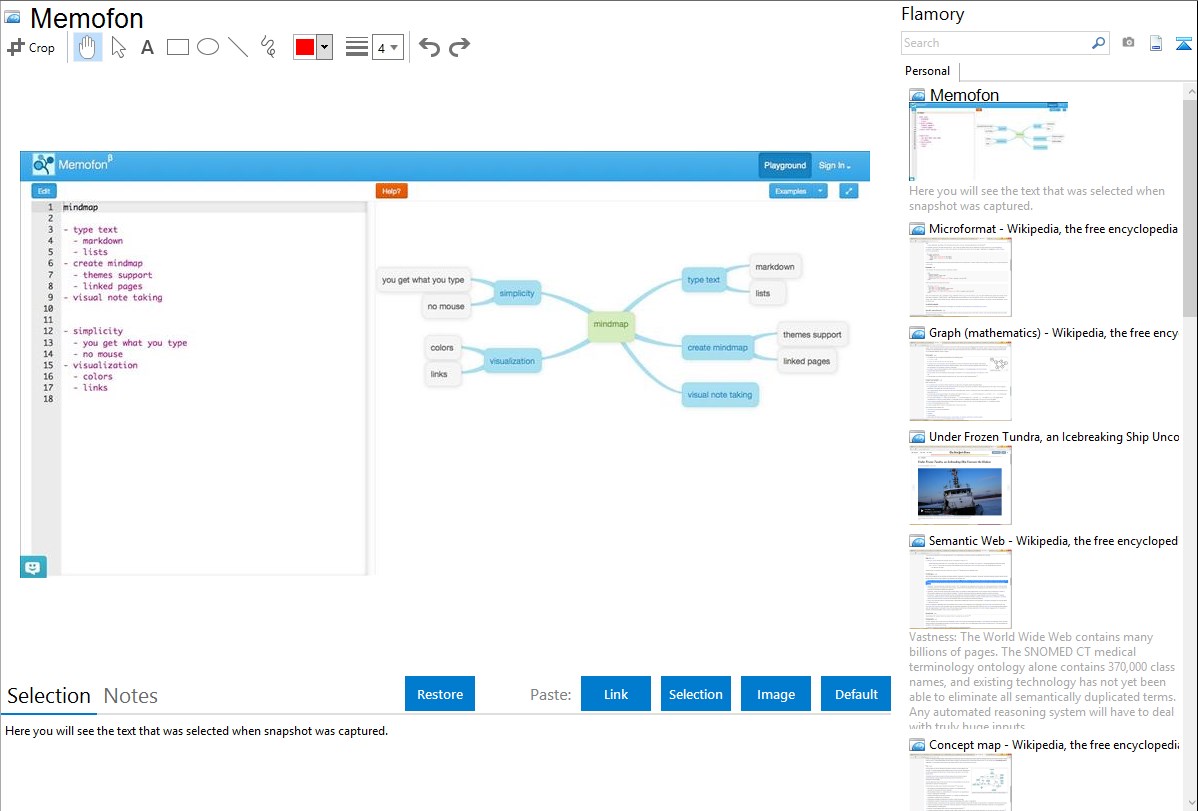Image resolution: width=1198 pixels, height=811 pixels.
Task: Undo the last annotation
Action: click(x=429, y=47)
